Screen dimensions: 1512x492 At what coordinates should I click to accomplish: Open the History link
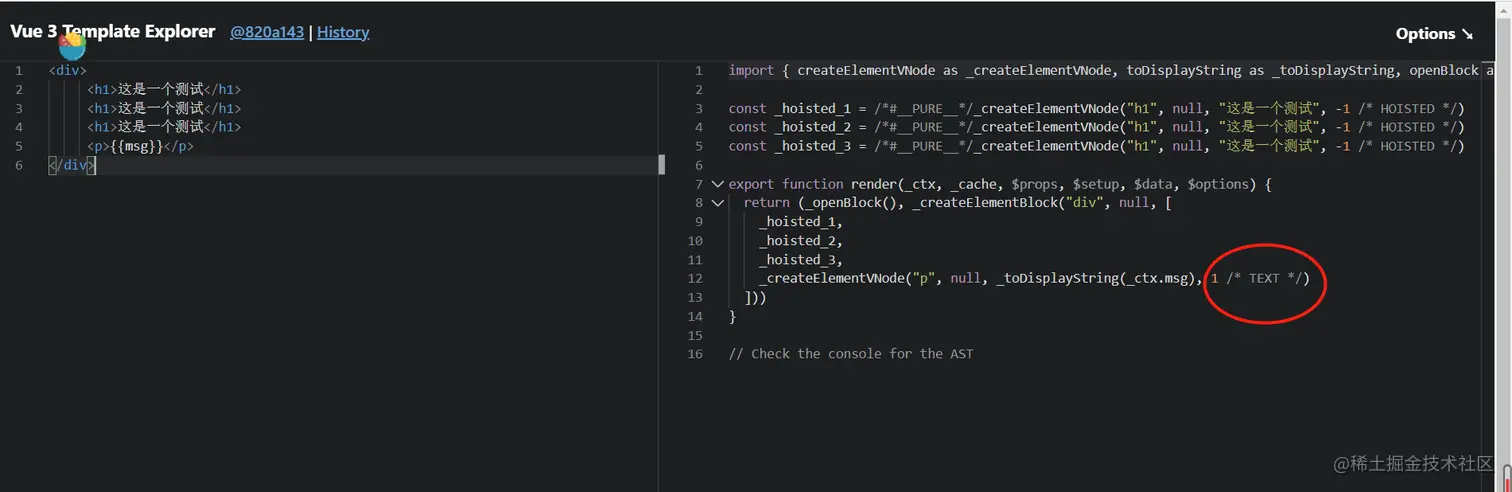(x=343, y=32)
